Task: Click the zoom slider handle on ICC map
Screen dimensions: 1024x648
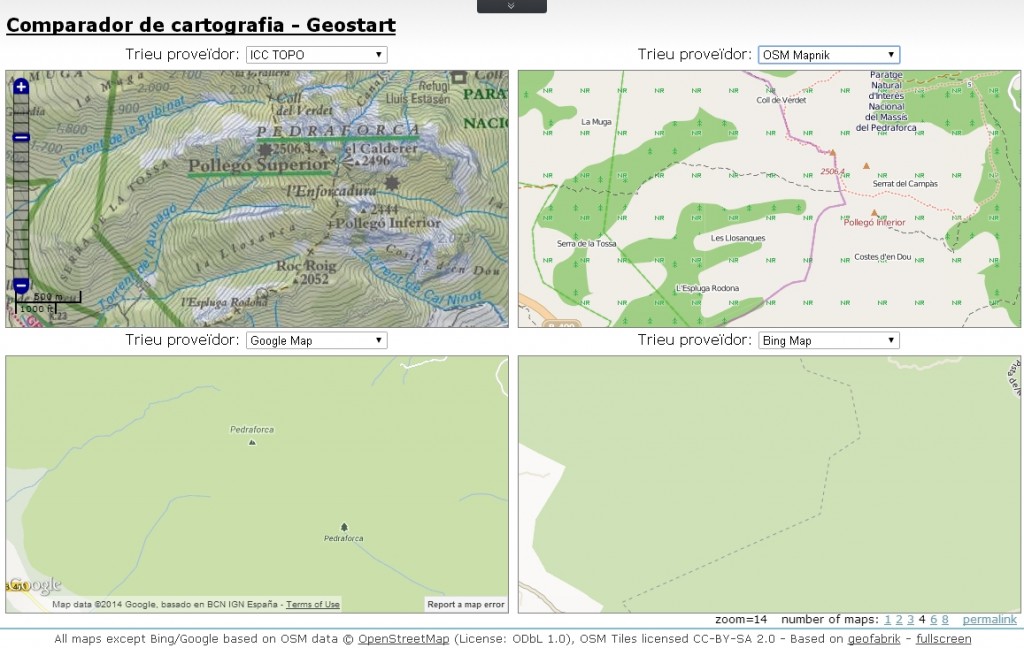Action: click(x=21, y=137)
